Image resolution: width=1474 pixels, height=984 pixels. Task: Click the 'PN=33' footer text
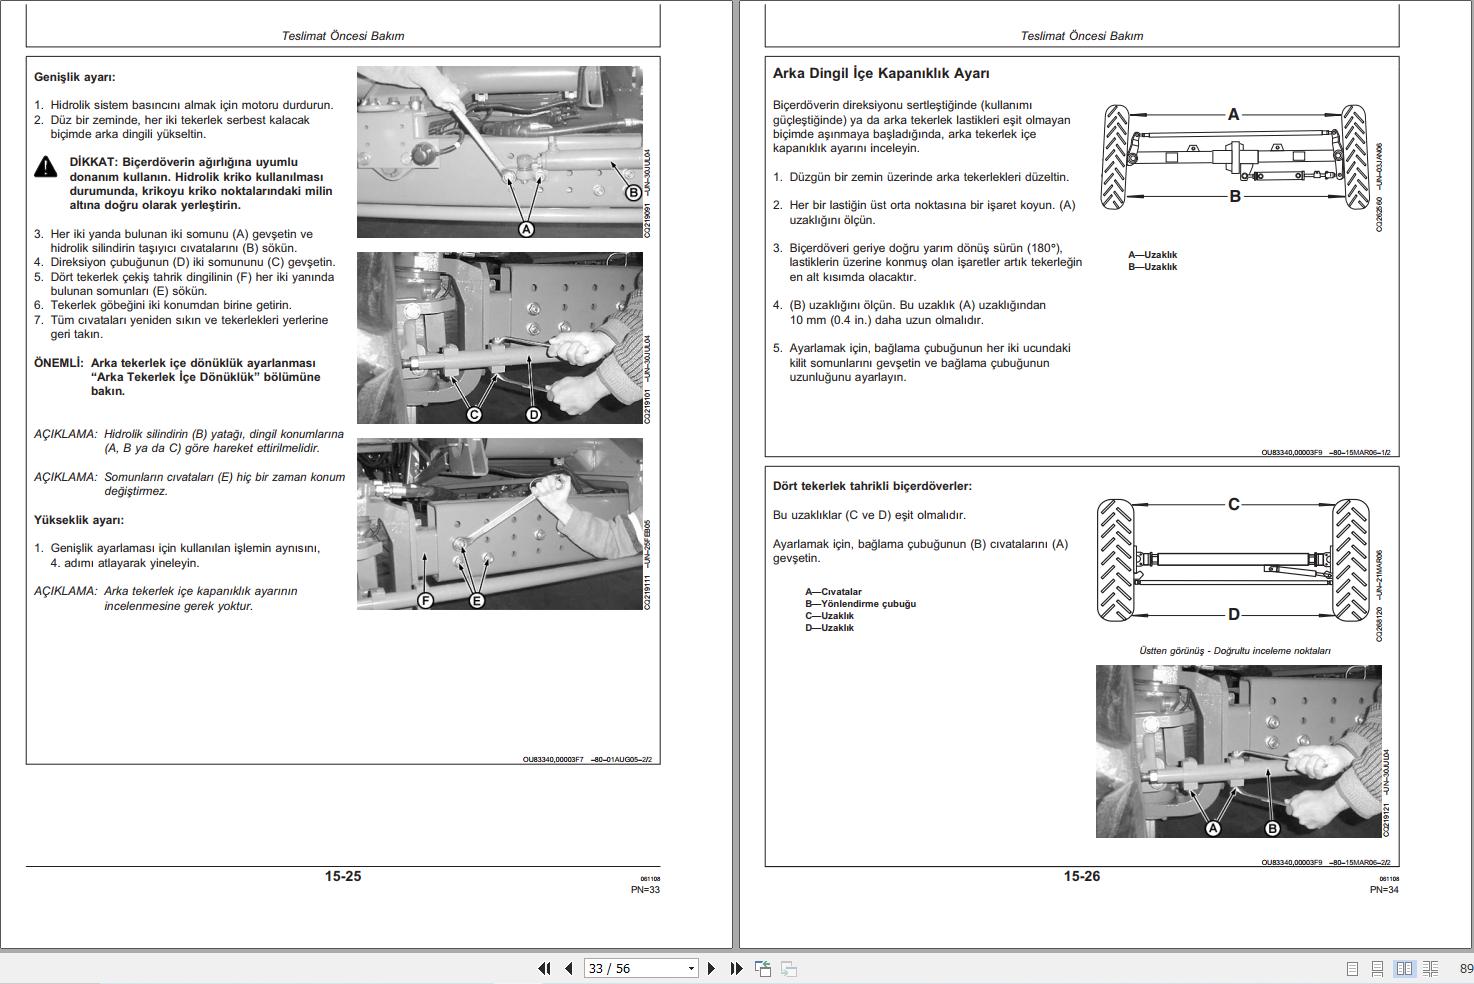(x=645, y=890)
